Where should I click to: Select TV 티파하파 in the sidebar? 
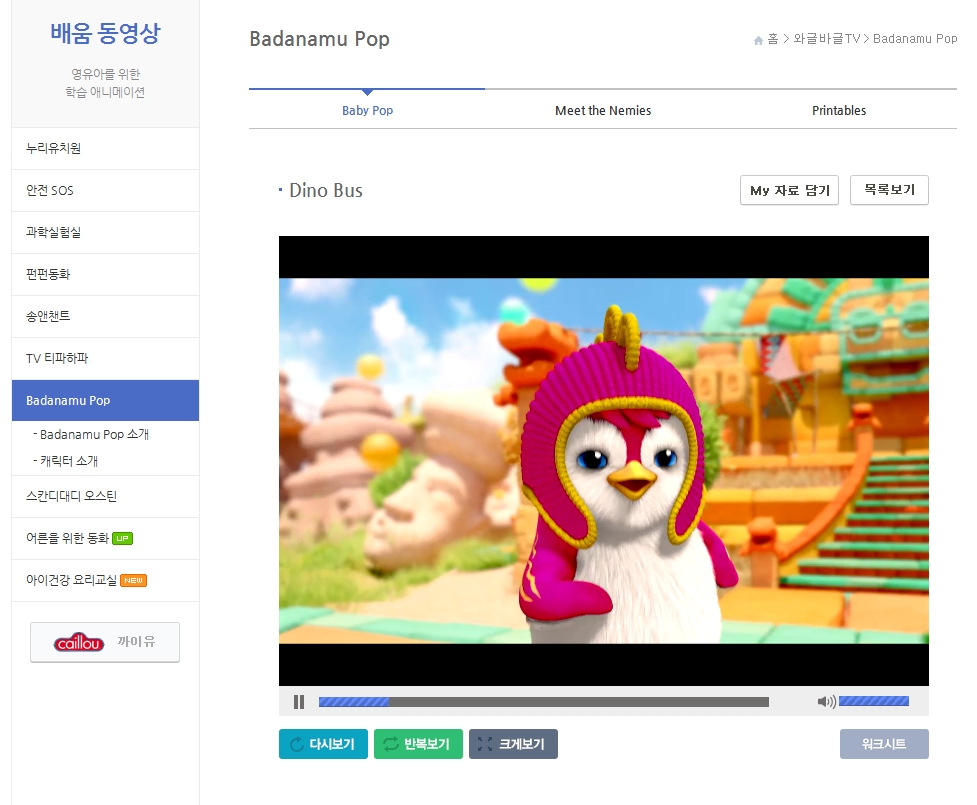105,358
